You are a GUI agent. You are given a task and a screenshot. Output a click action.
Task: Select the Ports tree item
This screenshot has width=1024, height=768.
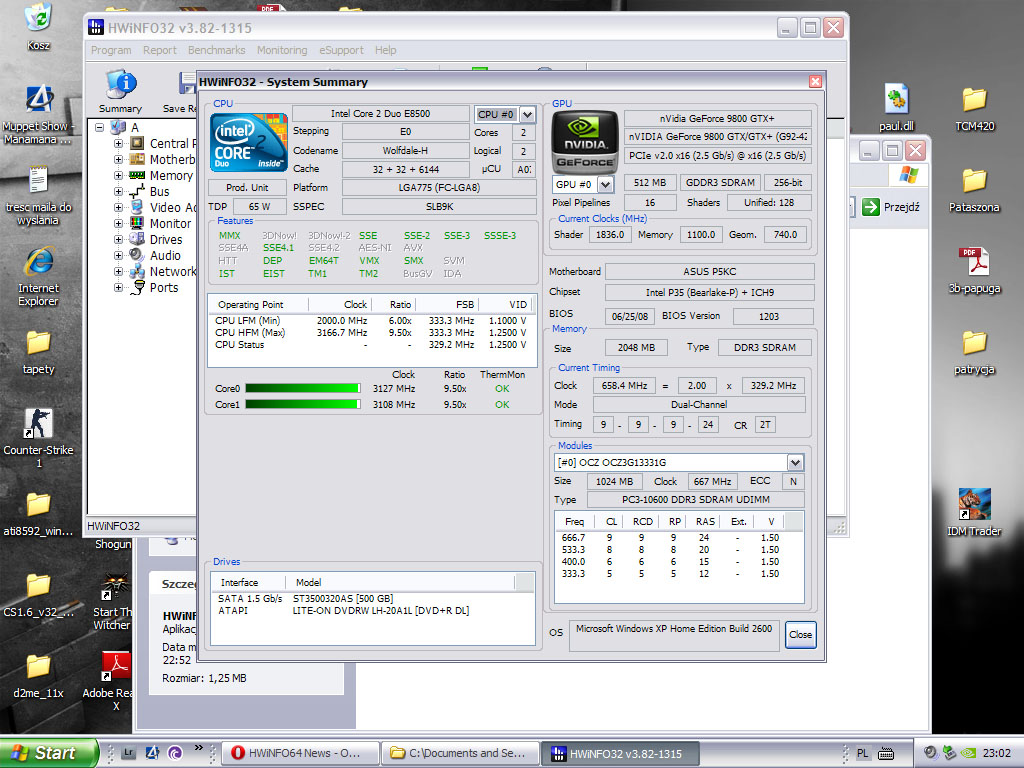[164, 287]
